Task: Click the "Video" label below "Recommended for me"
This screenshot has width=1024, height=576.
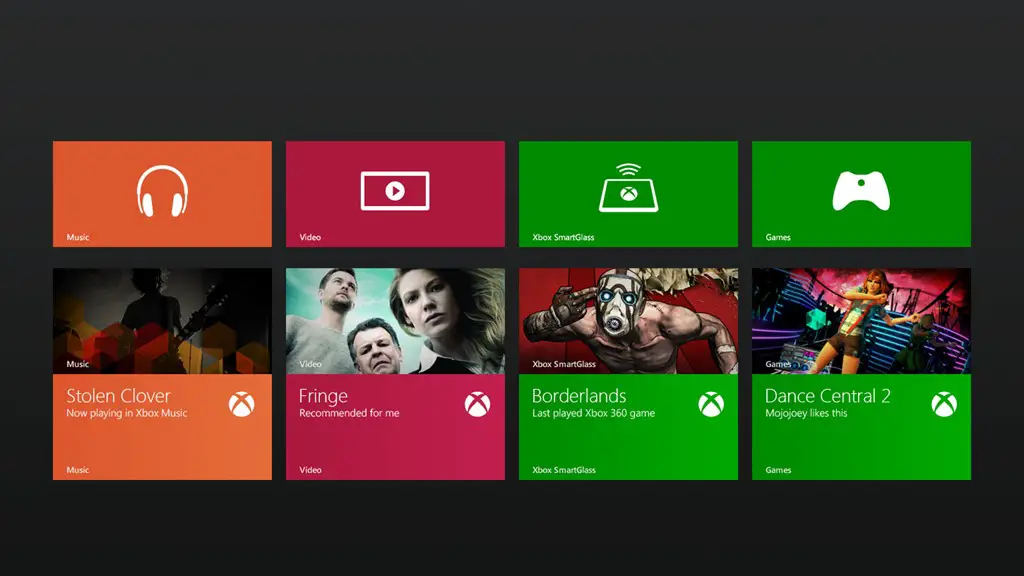Action: pyautogui.click(x=310, y=470)
